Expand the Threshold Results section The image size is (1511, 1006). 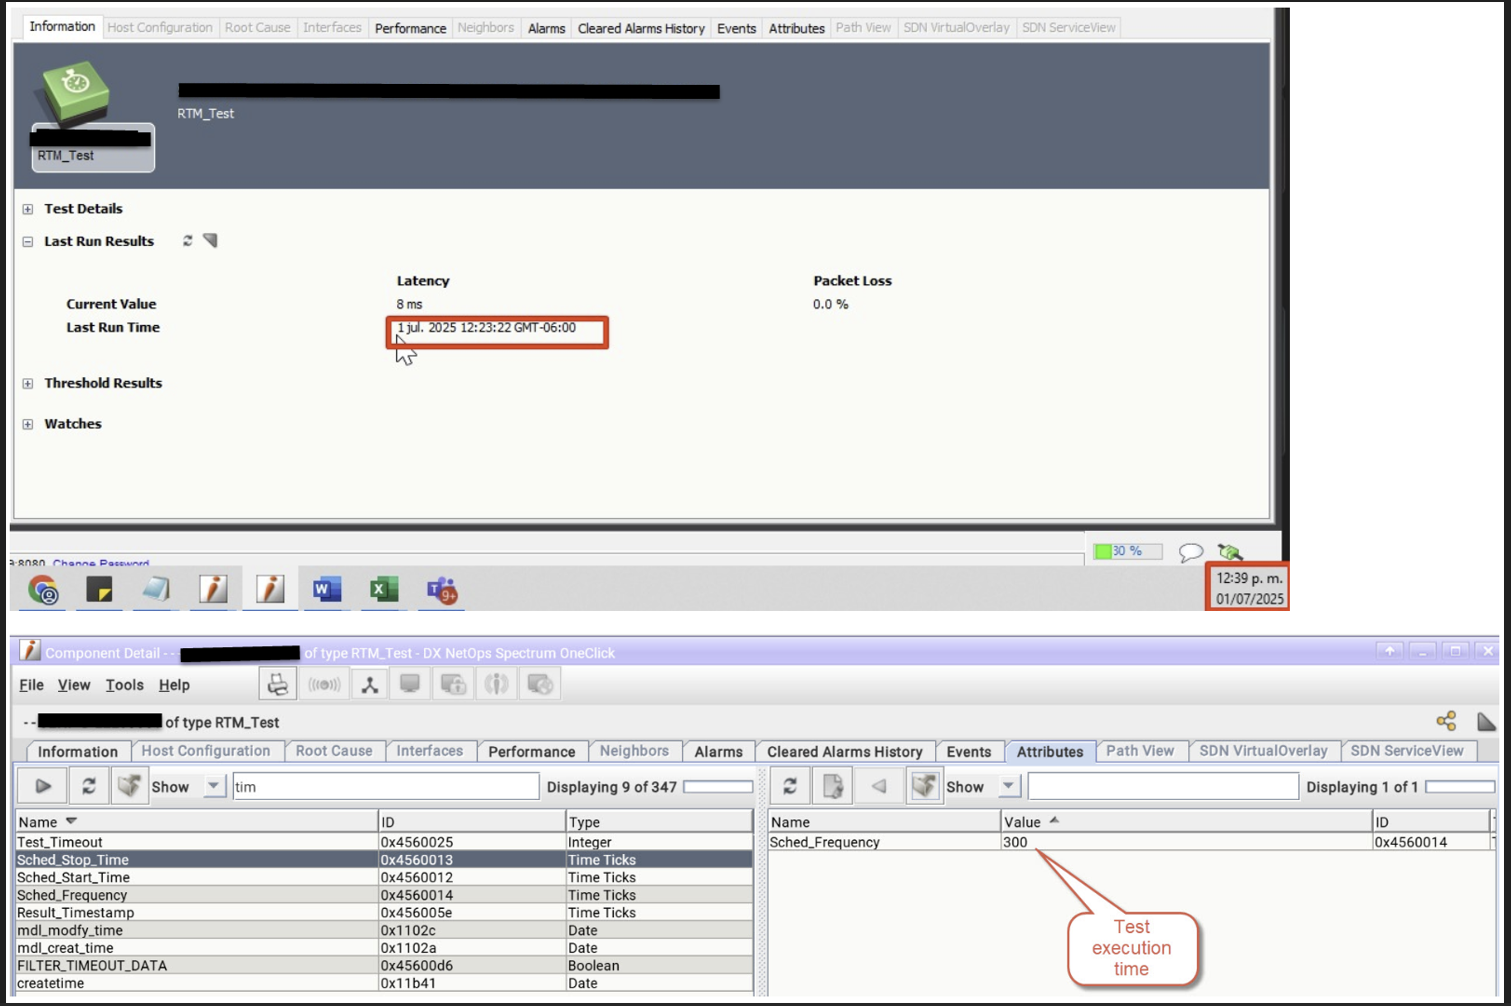28,383
